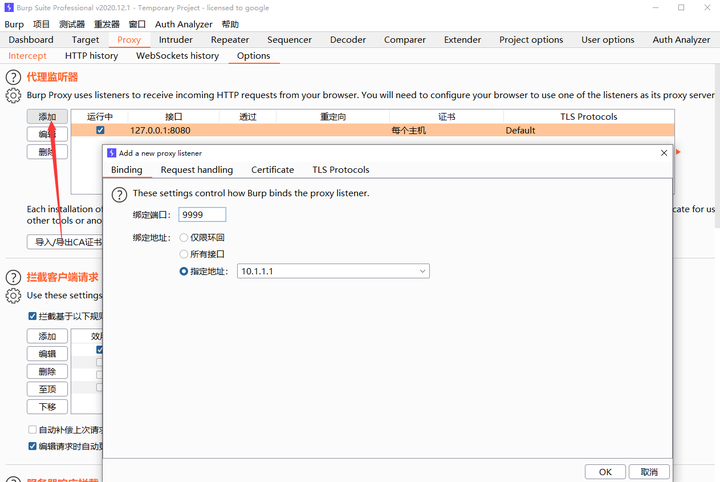Select Binding tab in dialog
Image resolution: width=720 pixels, height=482 pixels.
click(x=127, y=170)
